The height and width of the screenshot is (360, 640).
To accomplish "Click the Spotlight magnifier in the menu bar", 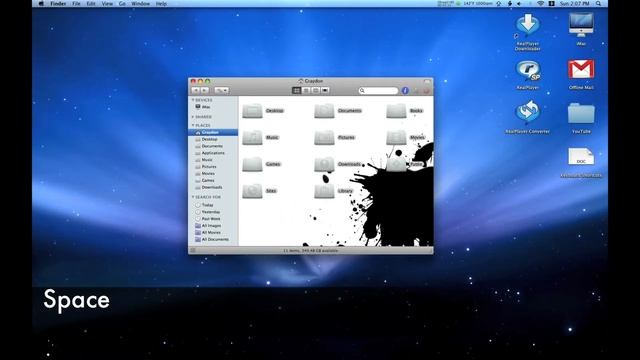I will pyautogui.click(x=598, y=4).
